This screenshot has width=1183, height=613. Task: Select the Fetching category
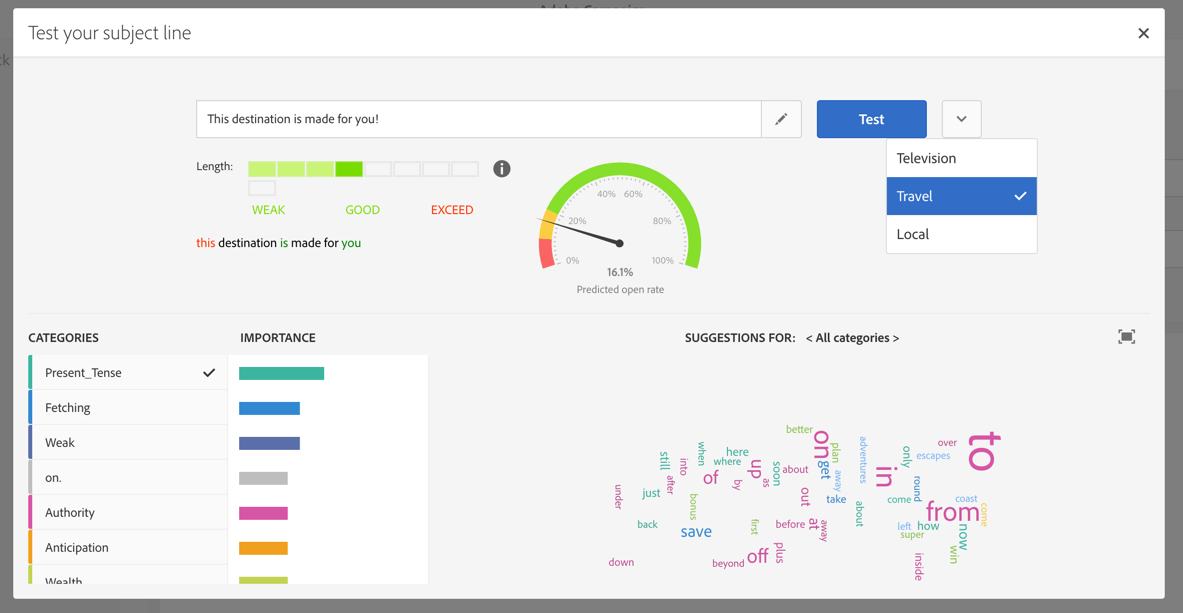(128, 408)
